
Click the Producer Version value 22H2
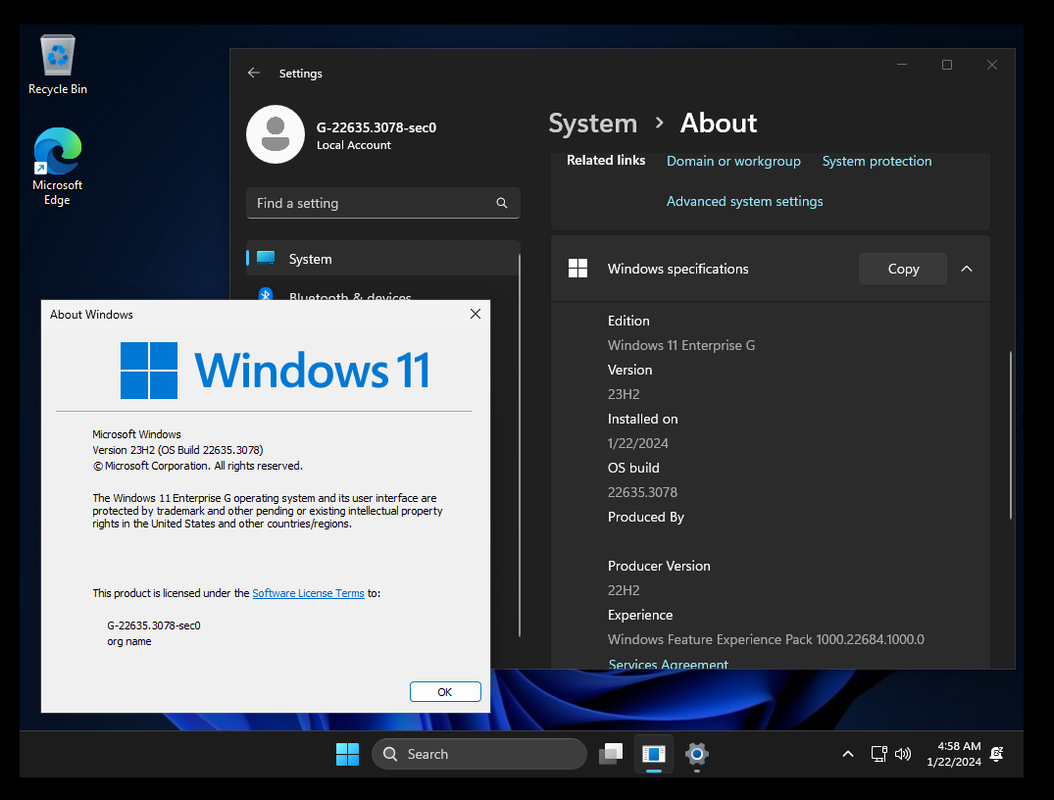click(624, 590)
